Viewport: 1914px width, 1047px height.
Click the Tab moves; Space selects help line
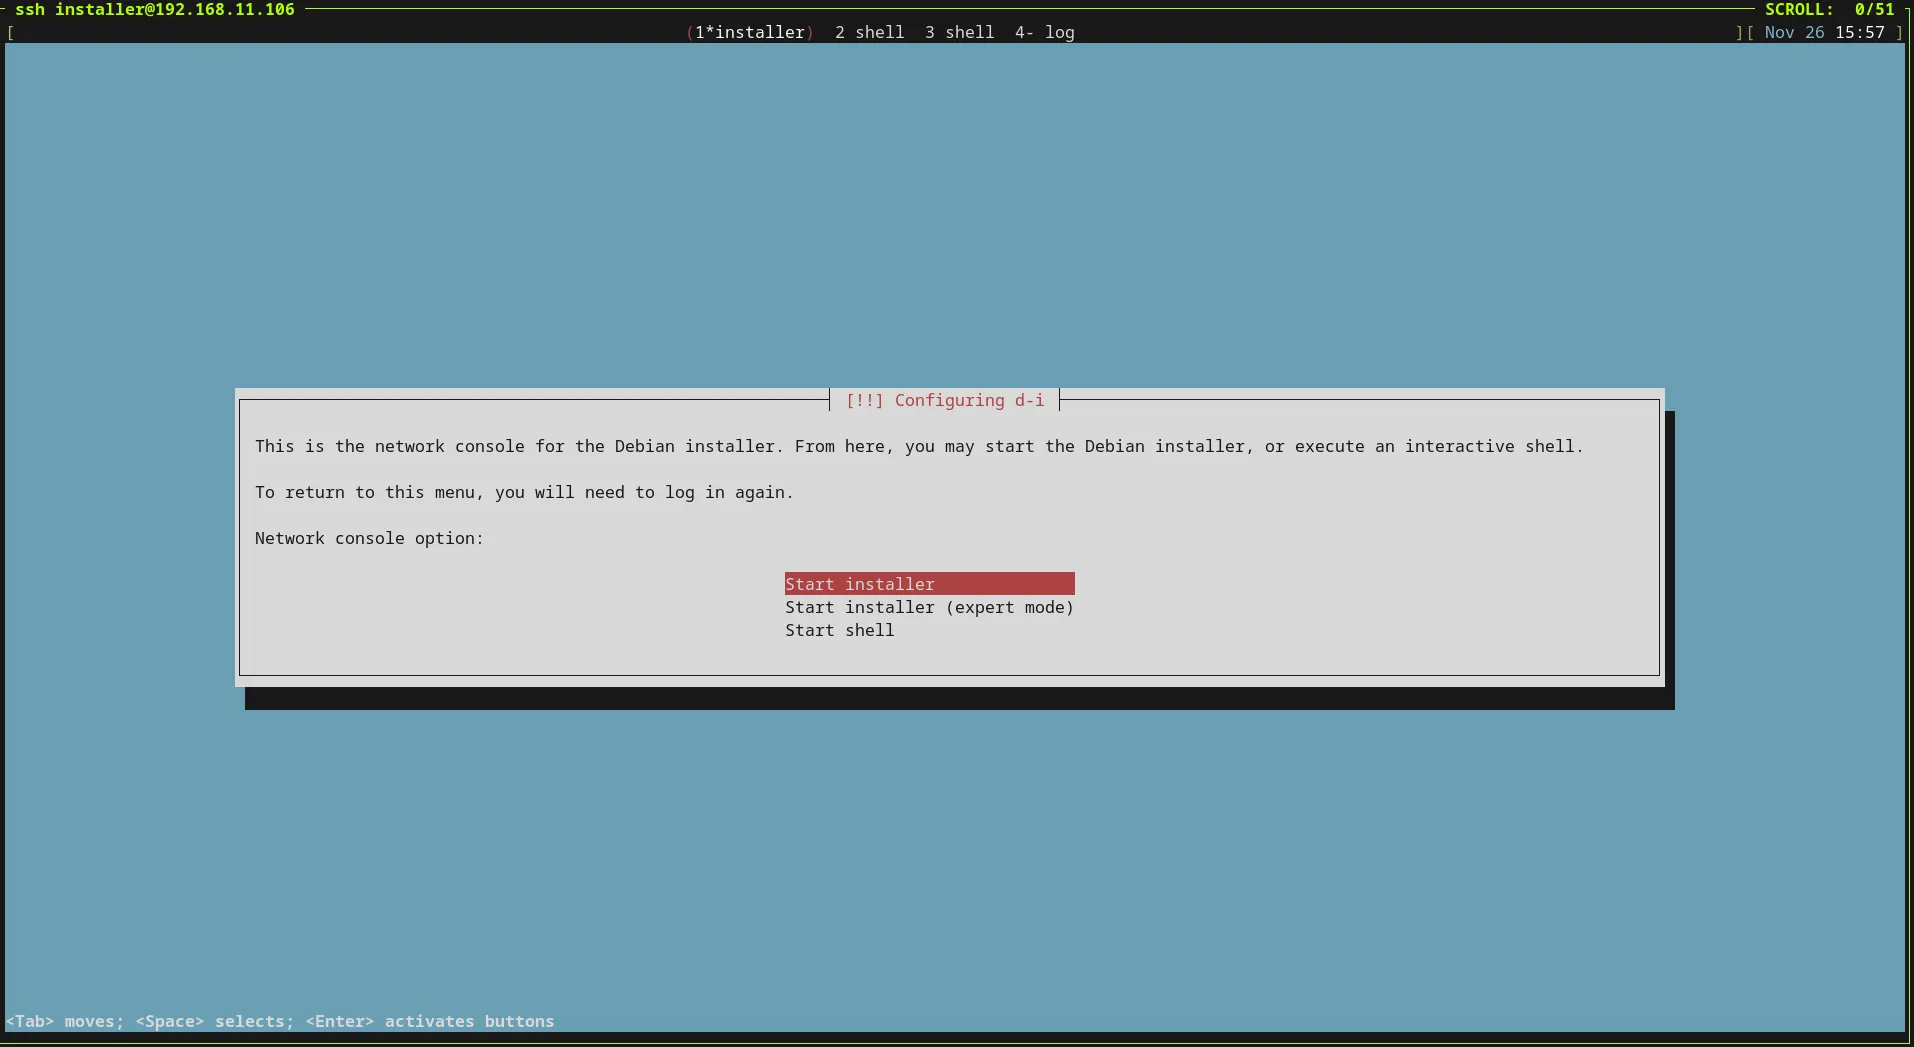[280, 1021]
